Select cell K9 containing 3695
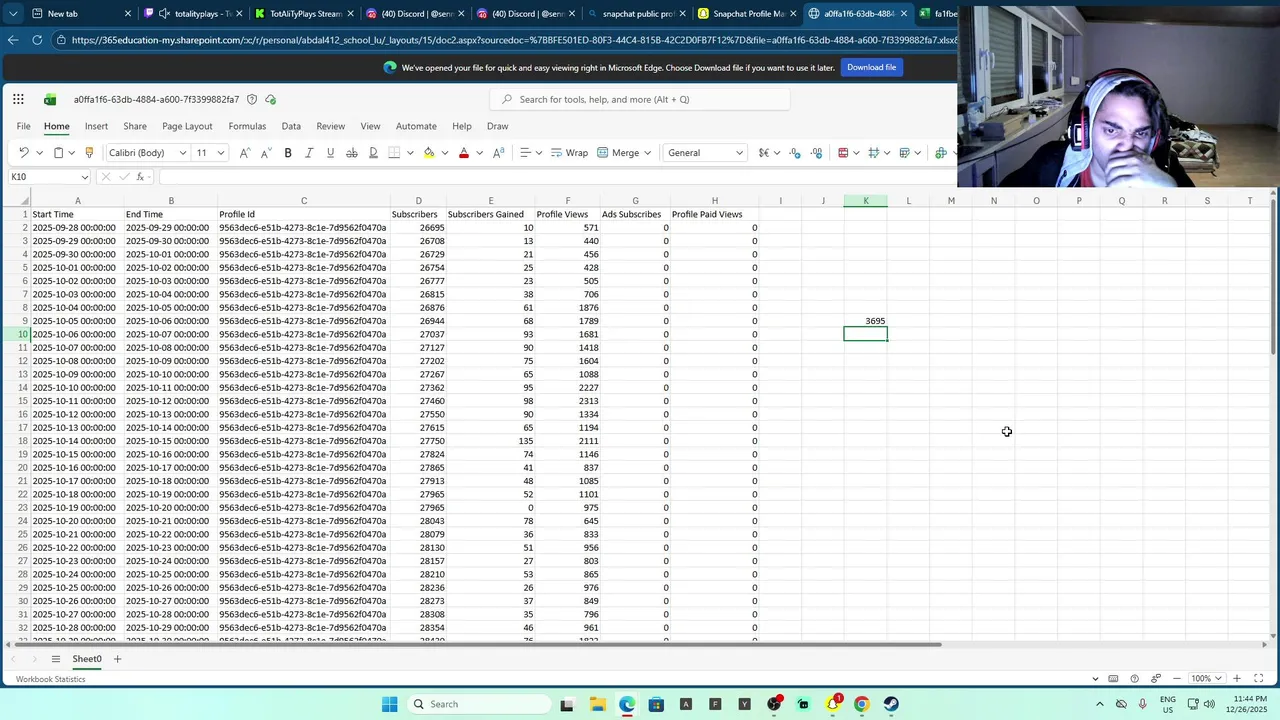The height and width of the screenshot is (720, 1280). point(865,321)
